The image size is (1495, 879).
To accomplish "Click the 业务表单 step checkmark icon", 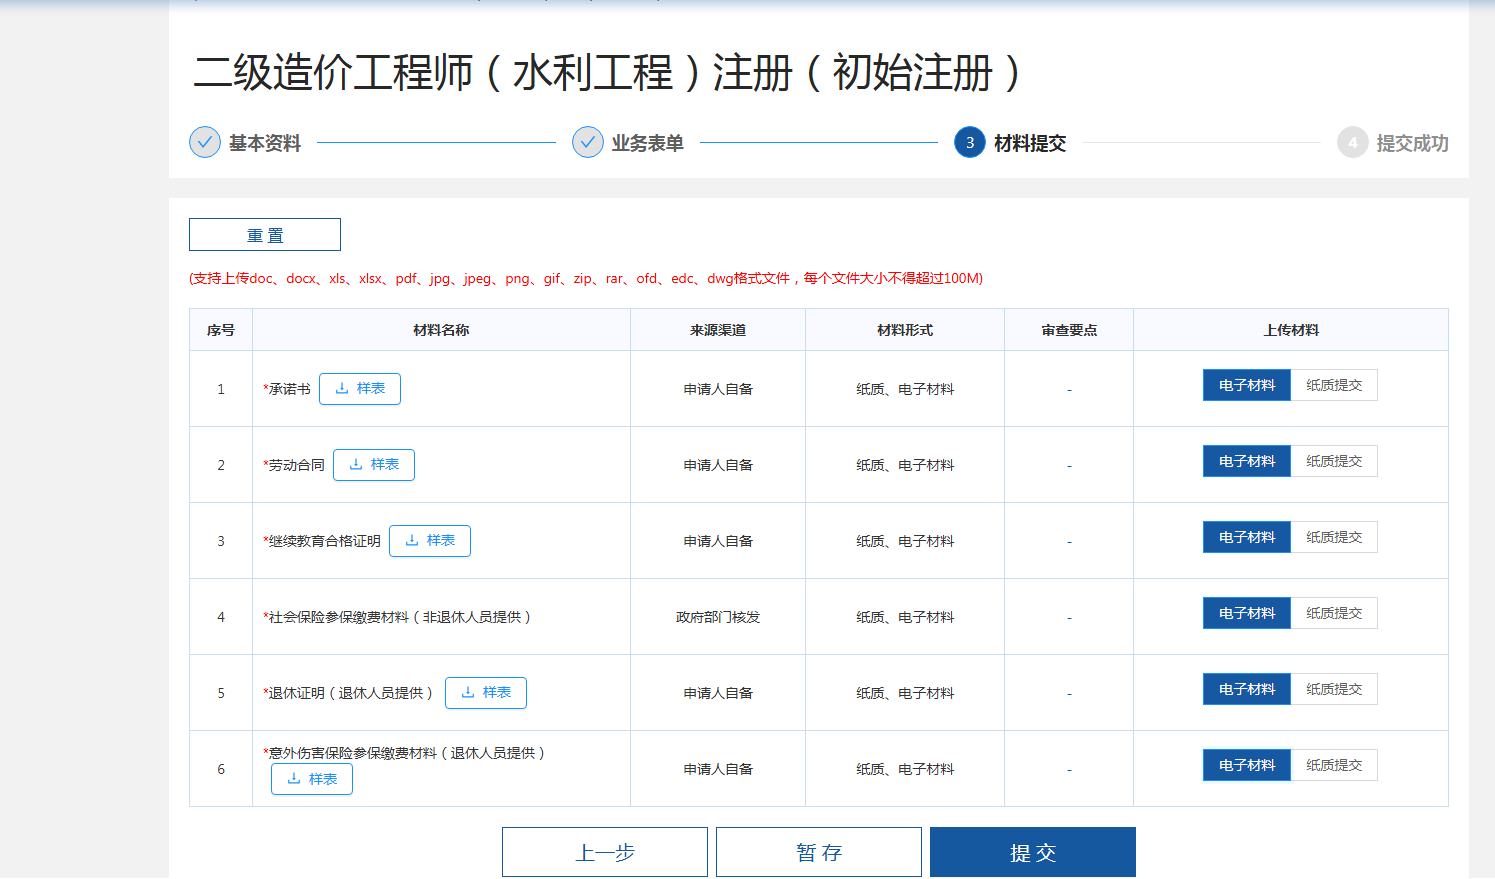I will pos(588,143).
